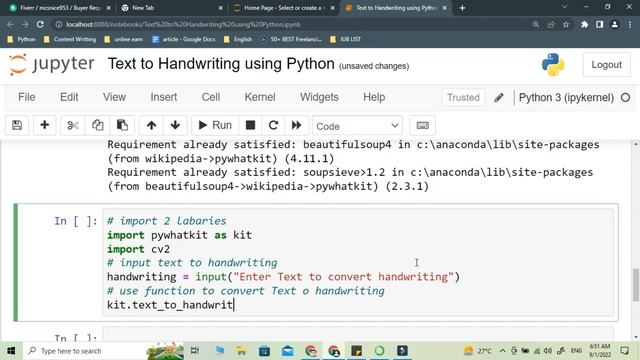Open the Chrome three-dot menu
Screen dimensions: 640x360
pos(629,24)
